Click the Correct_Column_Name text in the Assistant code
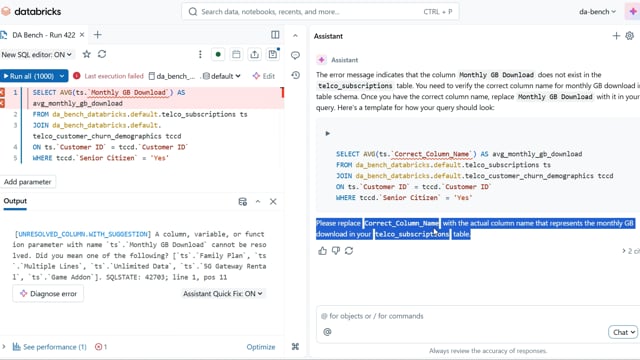Image resolution: width=640 pixels, height=360 pixels. click(x=432, y=154)
